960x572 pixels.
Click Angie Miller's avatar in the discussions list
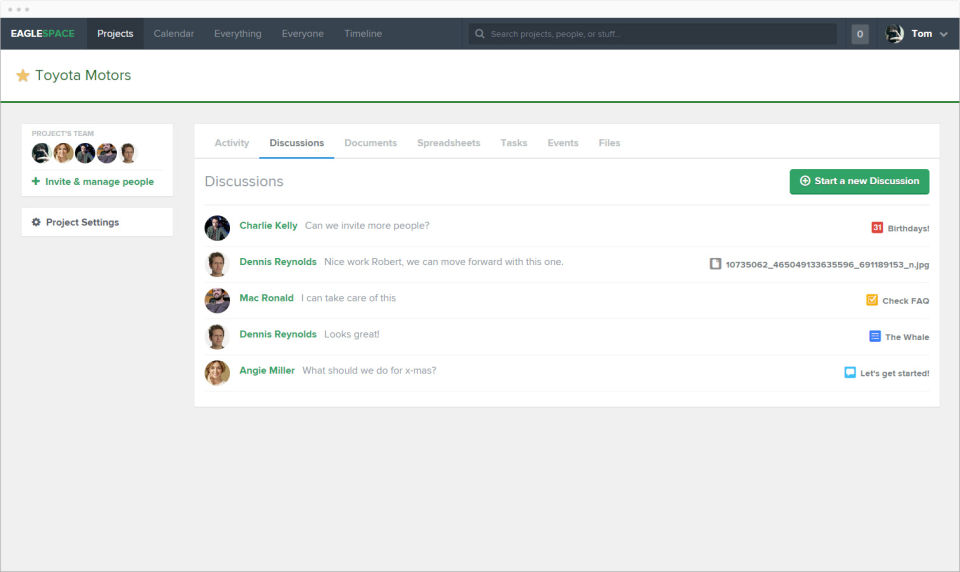click(217, 372)
